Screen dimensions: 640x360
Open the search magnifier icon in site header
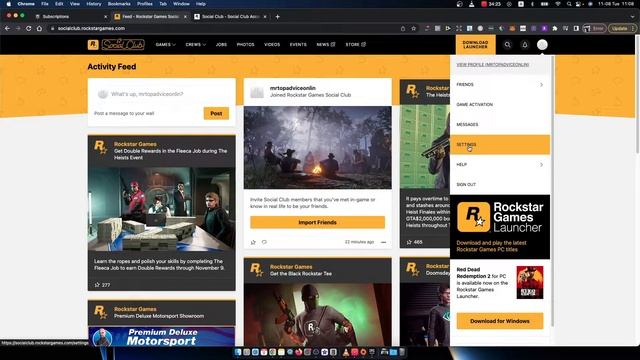click(x=507, y=44)
